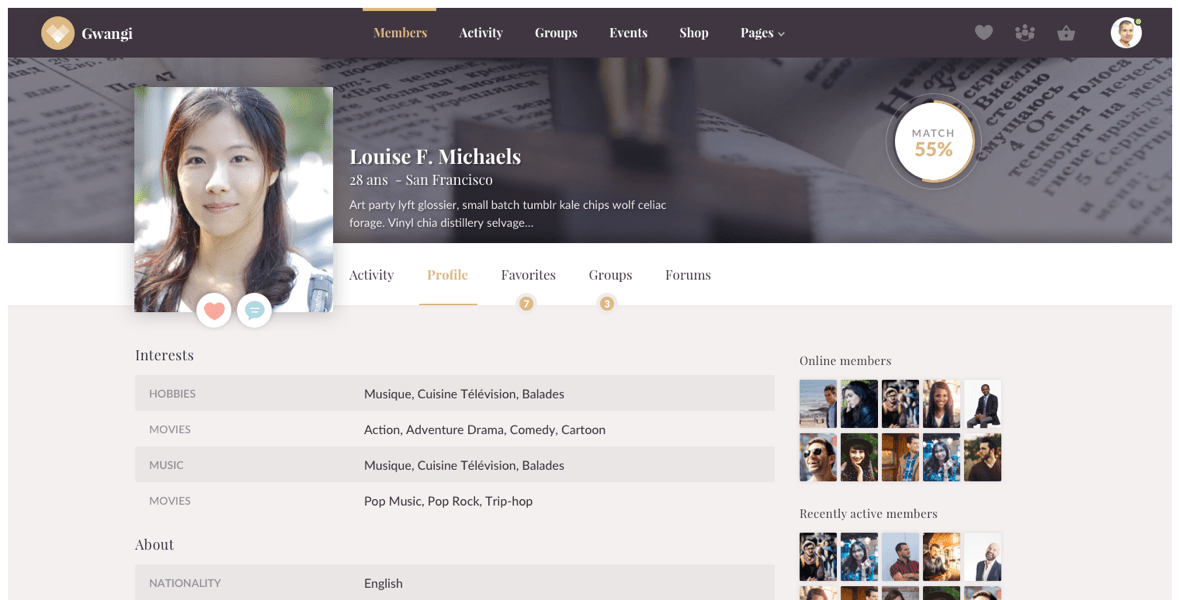This screenshot has height=600, width=1180.
Task: Switch to the Forums profile tab
Action: click(x=688, y=275)
